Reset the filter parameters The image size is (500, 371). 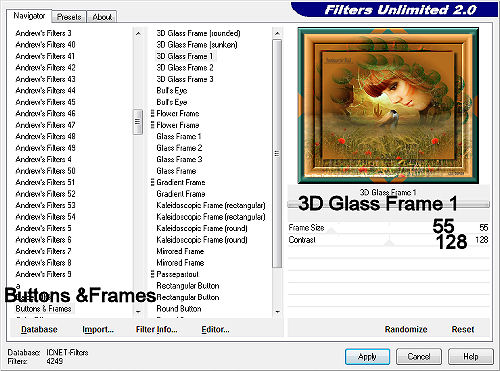[463, 329]
